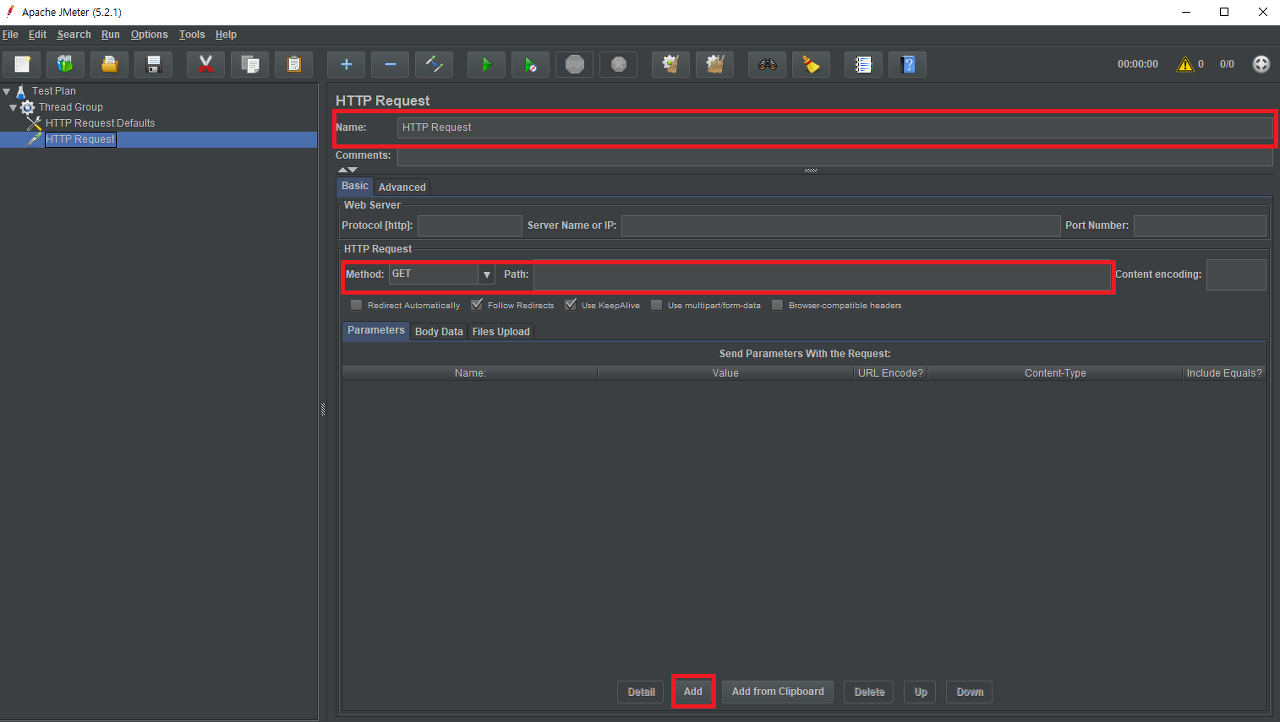
Task: Collapse the Thread Group tree node
Action: pyautogui.click(x=13, y=107)
